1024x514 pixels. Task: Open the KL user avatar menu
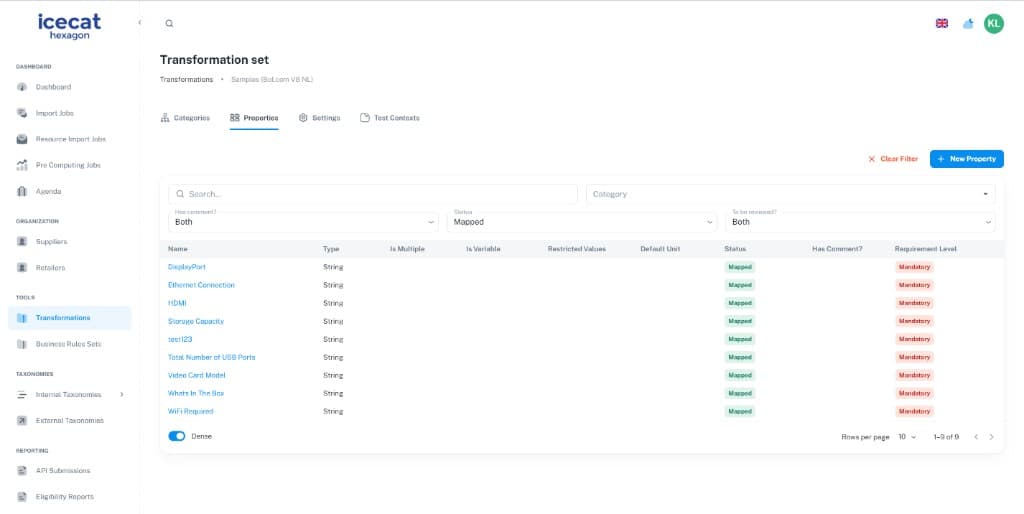(993, 24)
